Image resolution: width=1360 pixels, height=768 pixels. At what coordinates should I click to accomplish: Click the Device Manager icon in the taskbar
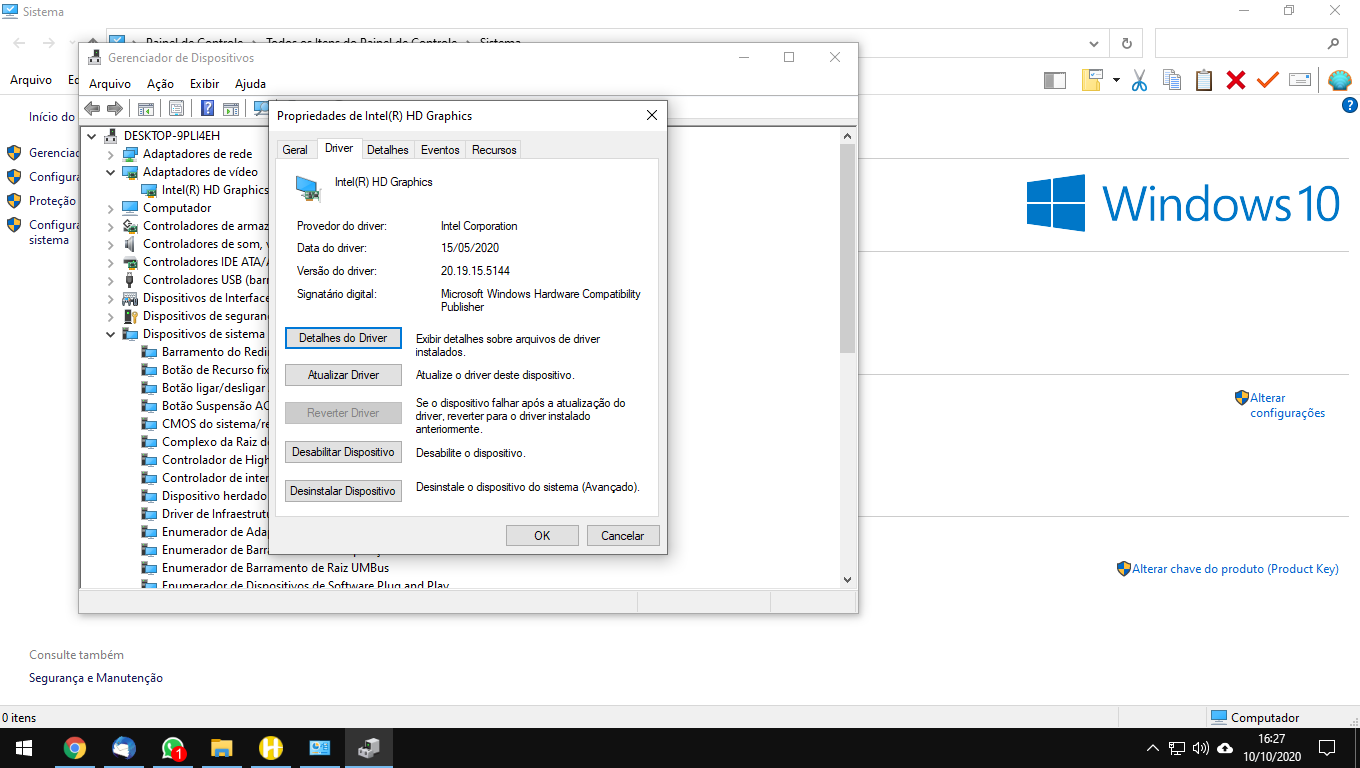coord(368,748)
